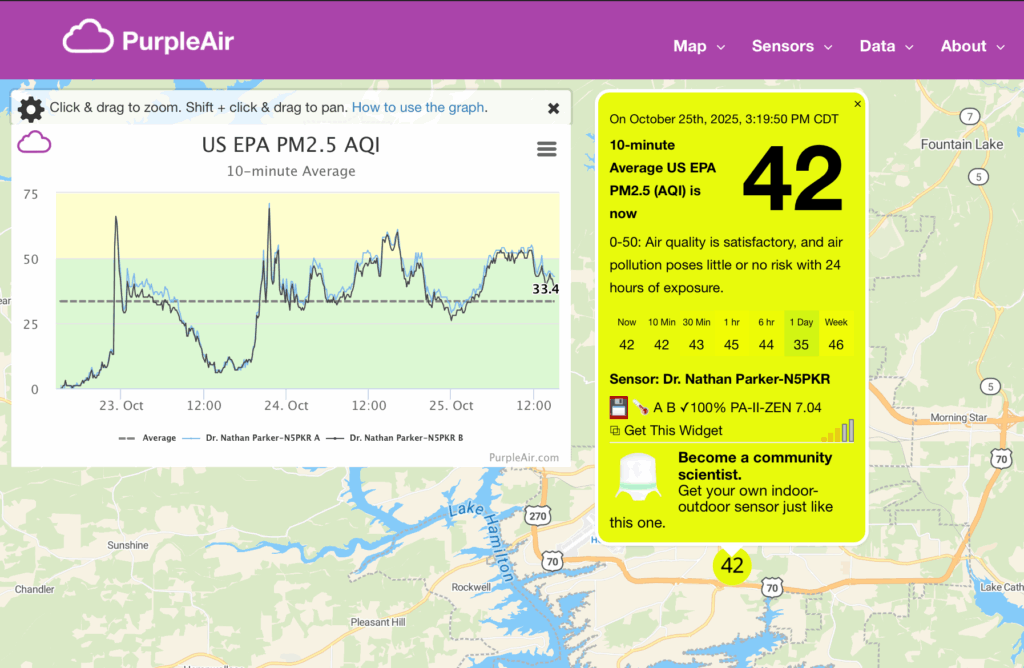Click the purple cloud logo in chart
Viewport: 1024px width, 668px height.
(34, 143)
